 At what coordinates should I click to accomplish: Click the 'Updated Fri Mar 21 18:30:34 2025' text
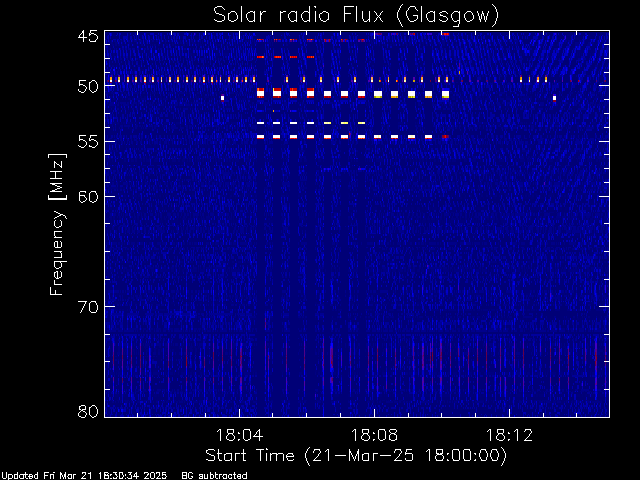pyautogui.click(x=84, y=476)
